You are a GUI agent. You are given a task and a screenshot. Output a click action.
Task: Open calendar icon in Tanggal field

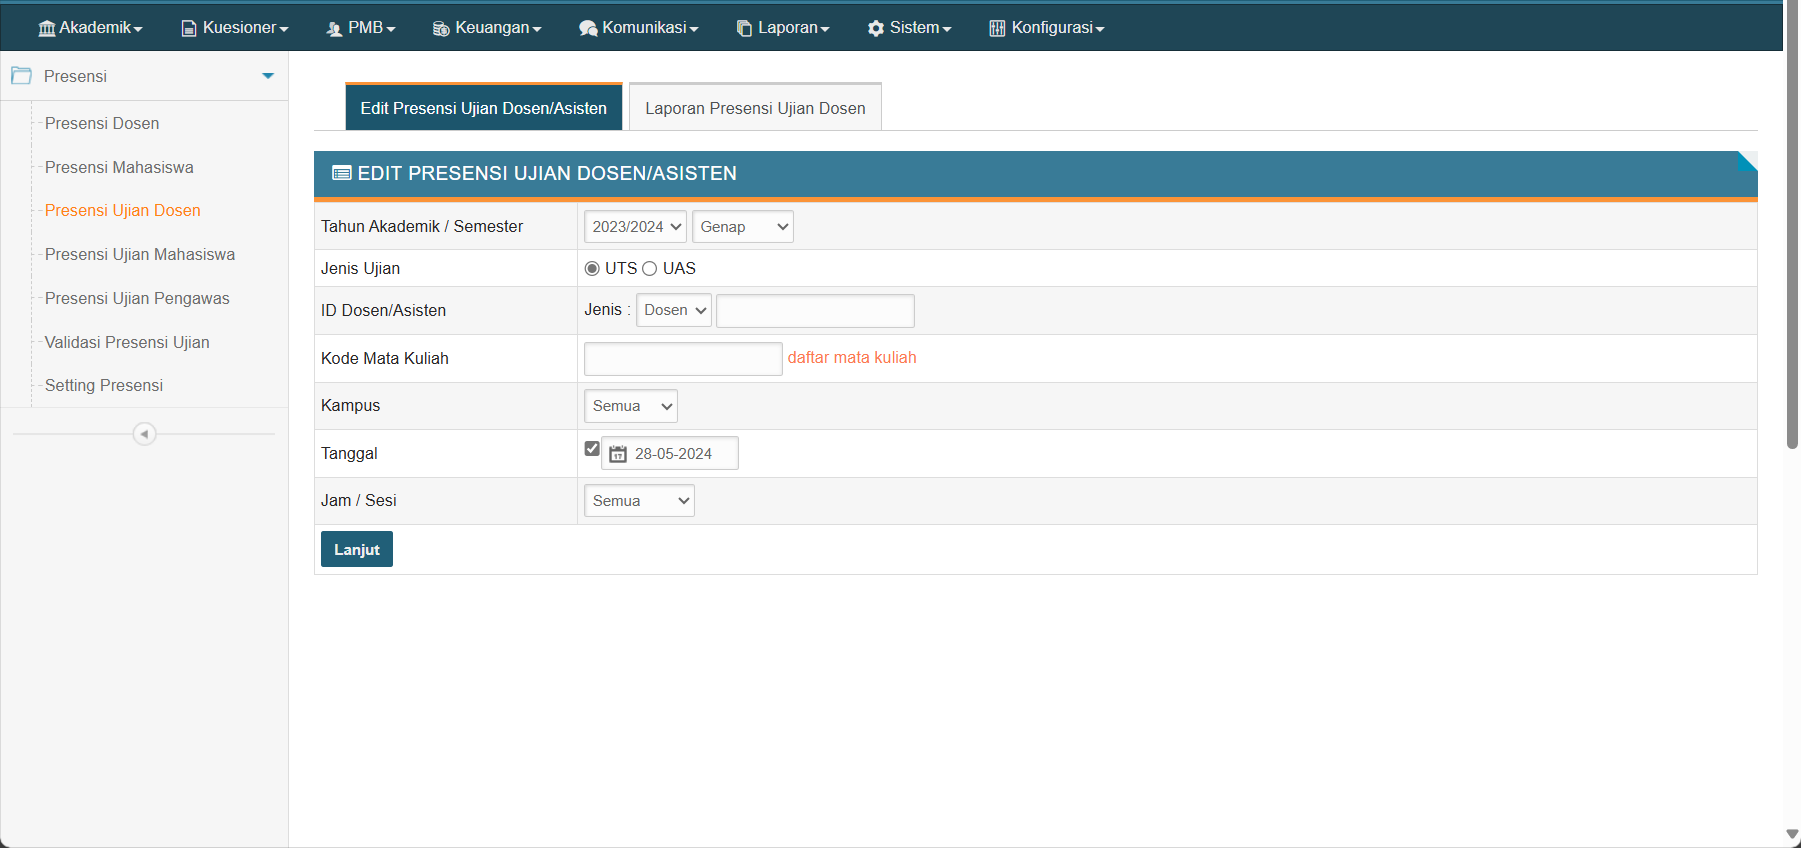pyautogui.click(x=618, y=454)
